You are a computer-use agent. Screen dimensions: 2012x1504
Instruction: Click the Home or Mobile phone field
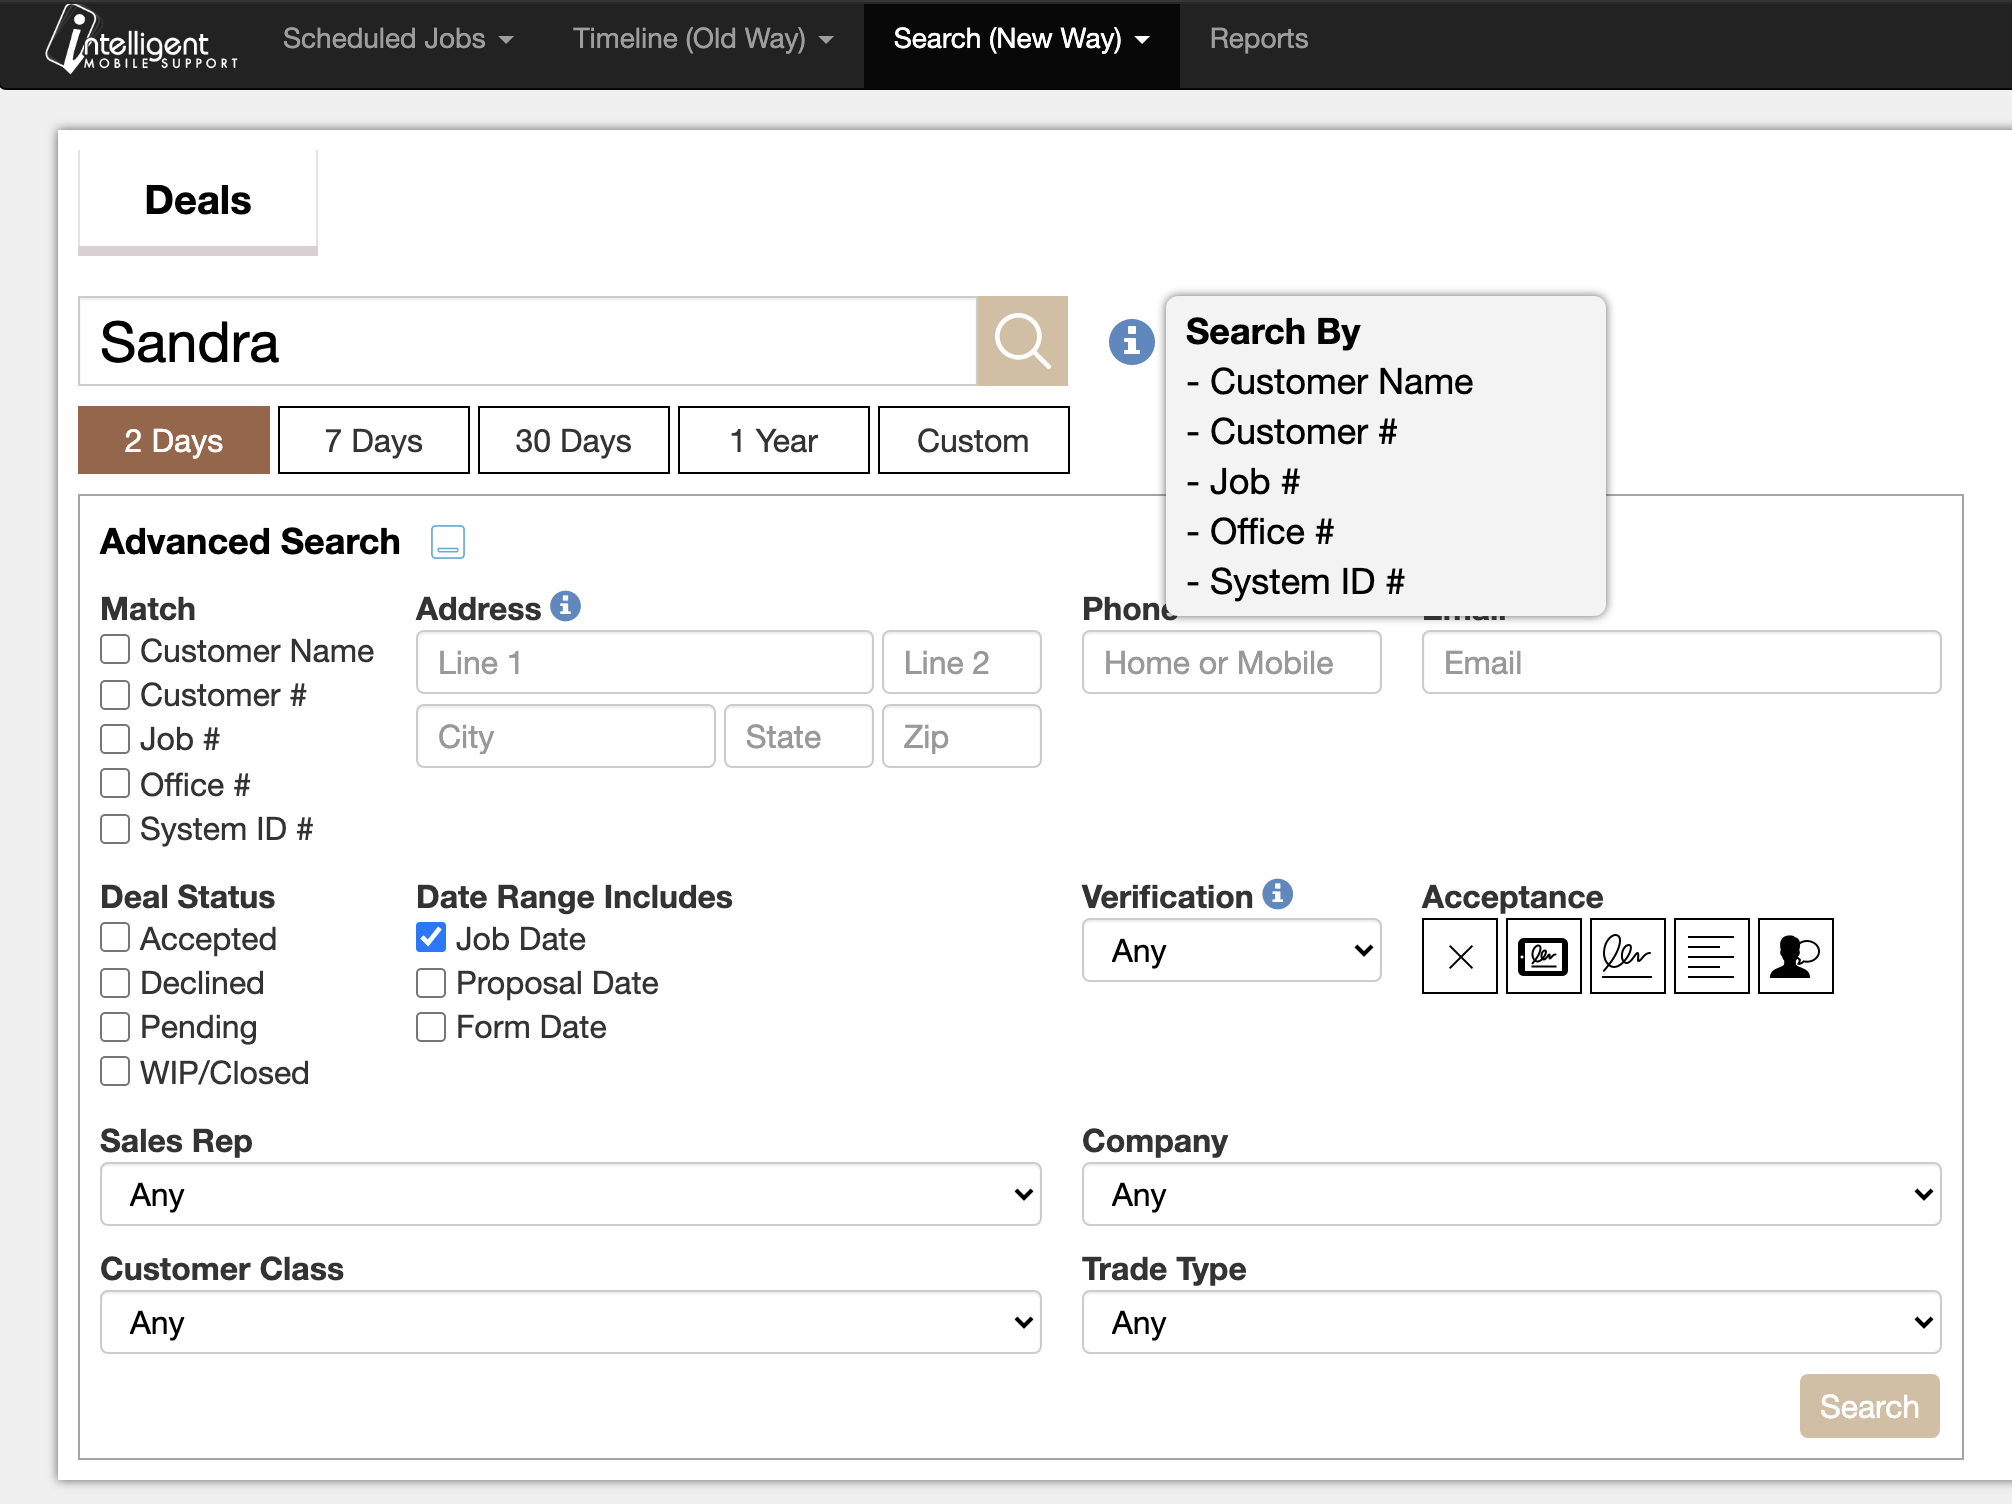pyautogui.click(x=1232, y=662)
